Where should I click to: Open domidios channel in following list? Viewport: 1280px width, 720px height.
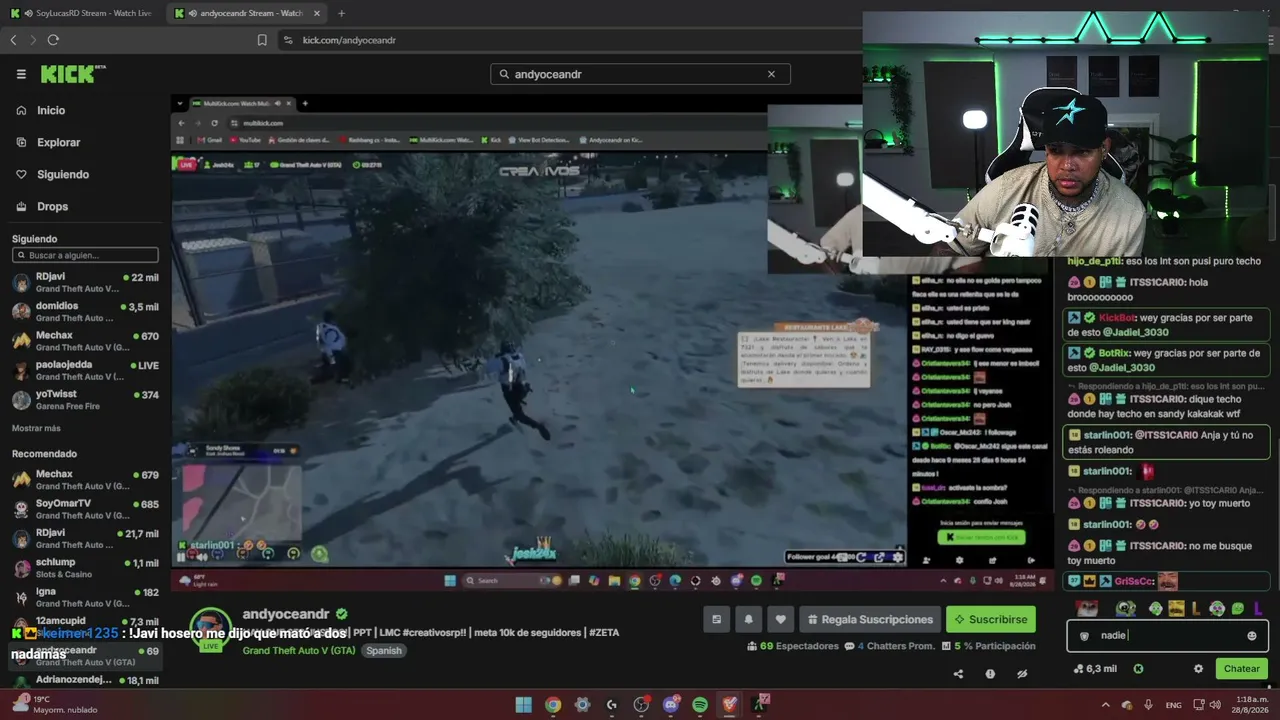click(x=85, y=313)
